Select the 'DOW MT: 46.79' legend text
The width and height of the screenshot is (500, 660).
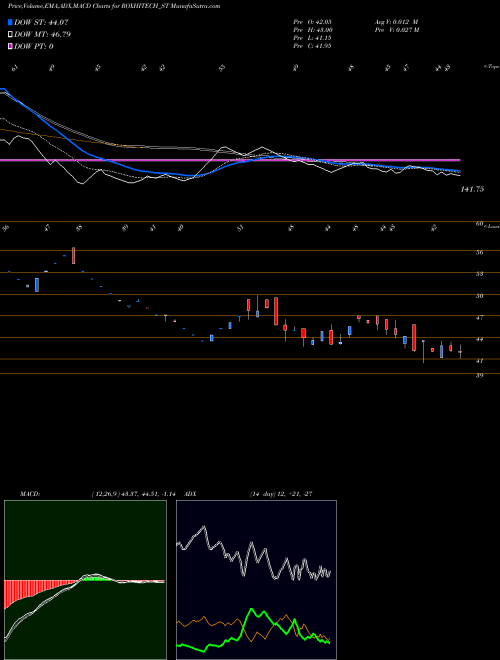pos(43,34)
